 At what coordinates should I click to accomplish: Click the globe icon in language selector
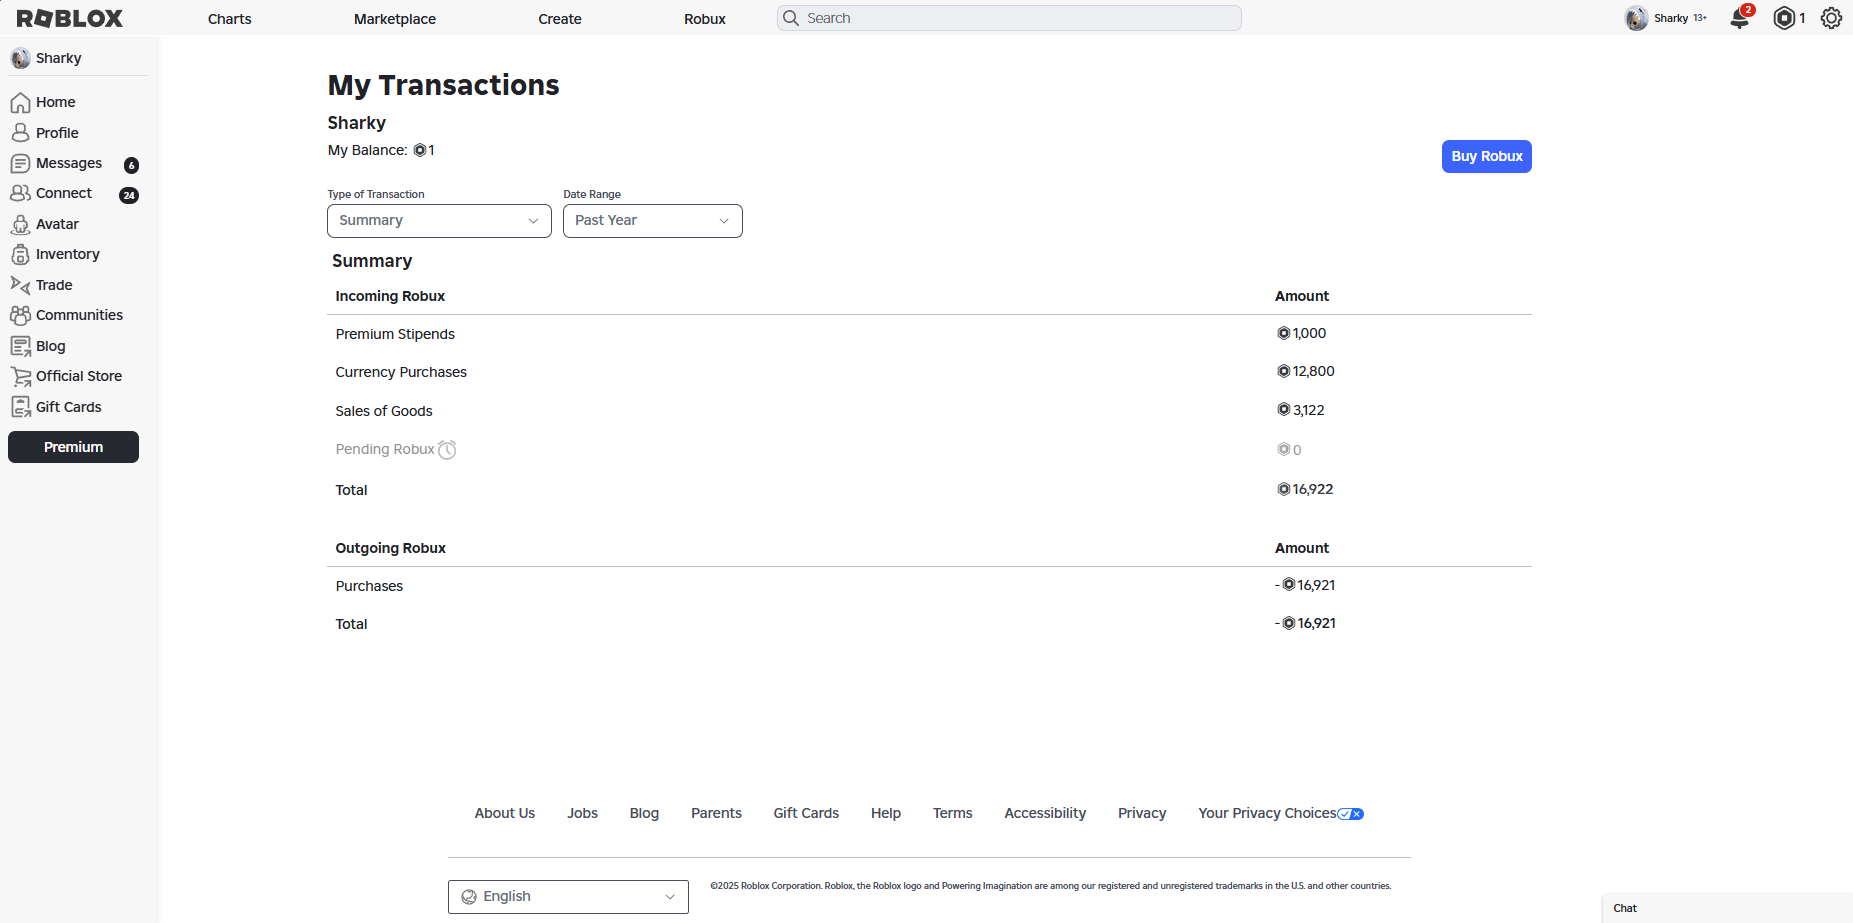click(x=469, y=897)
